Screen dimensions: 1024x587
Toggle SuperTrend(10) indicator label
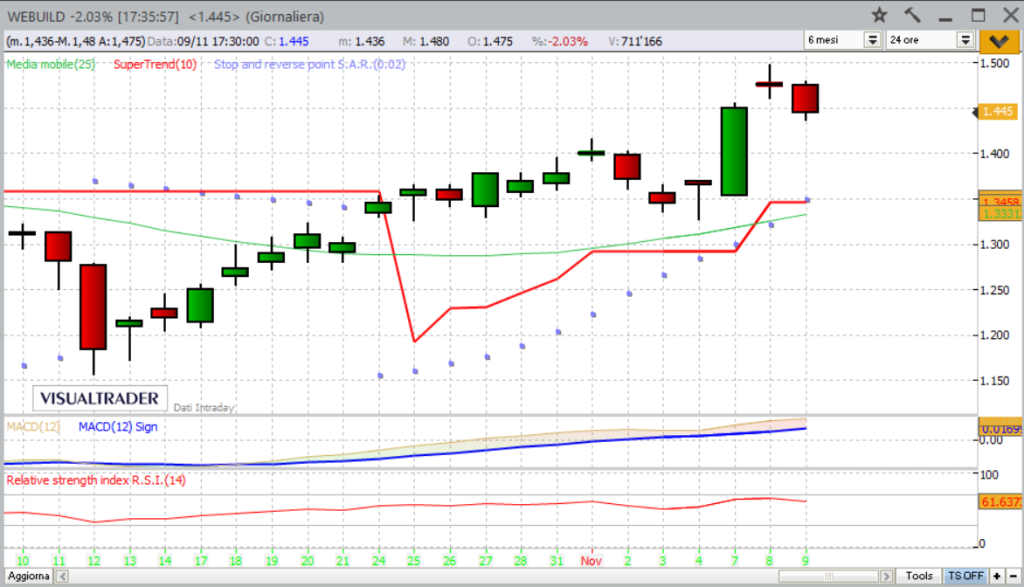[x=155, y=64]
